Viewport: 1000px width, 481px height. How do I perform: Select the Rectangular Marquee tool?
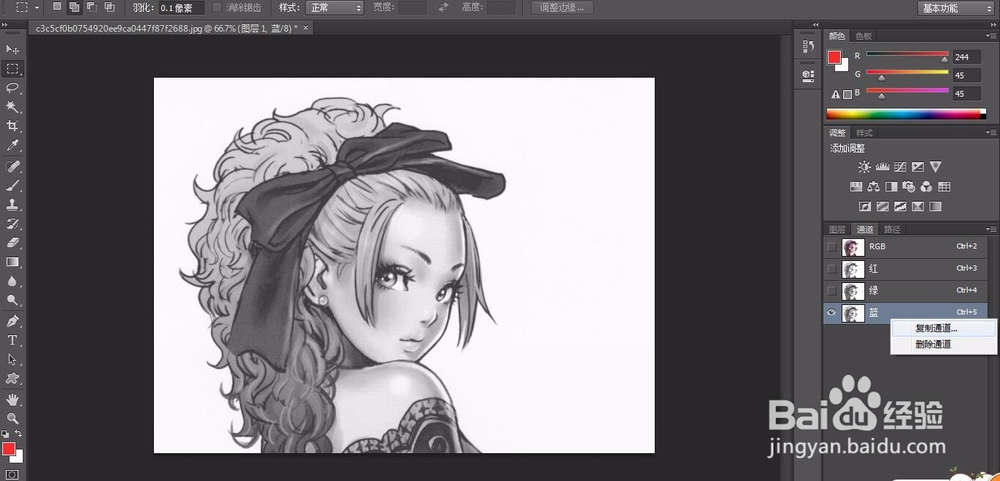12,68
